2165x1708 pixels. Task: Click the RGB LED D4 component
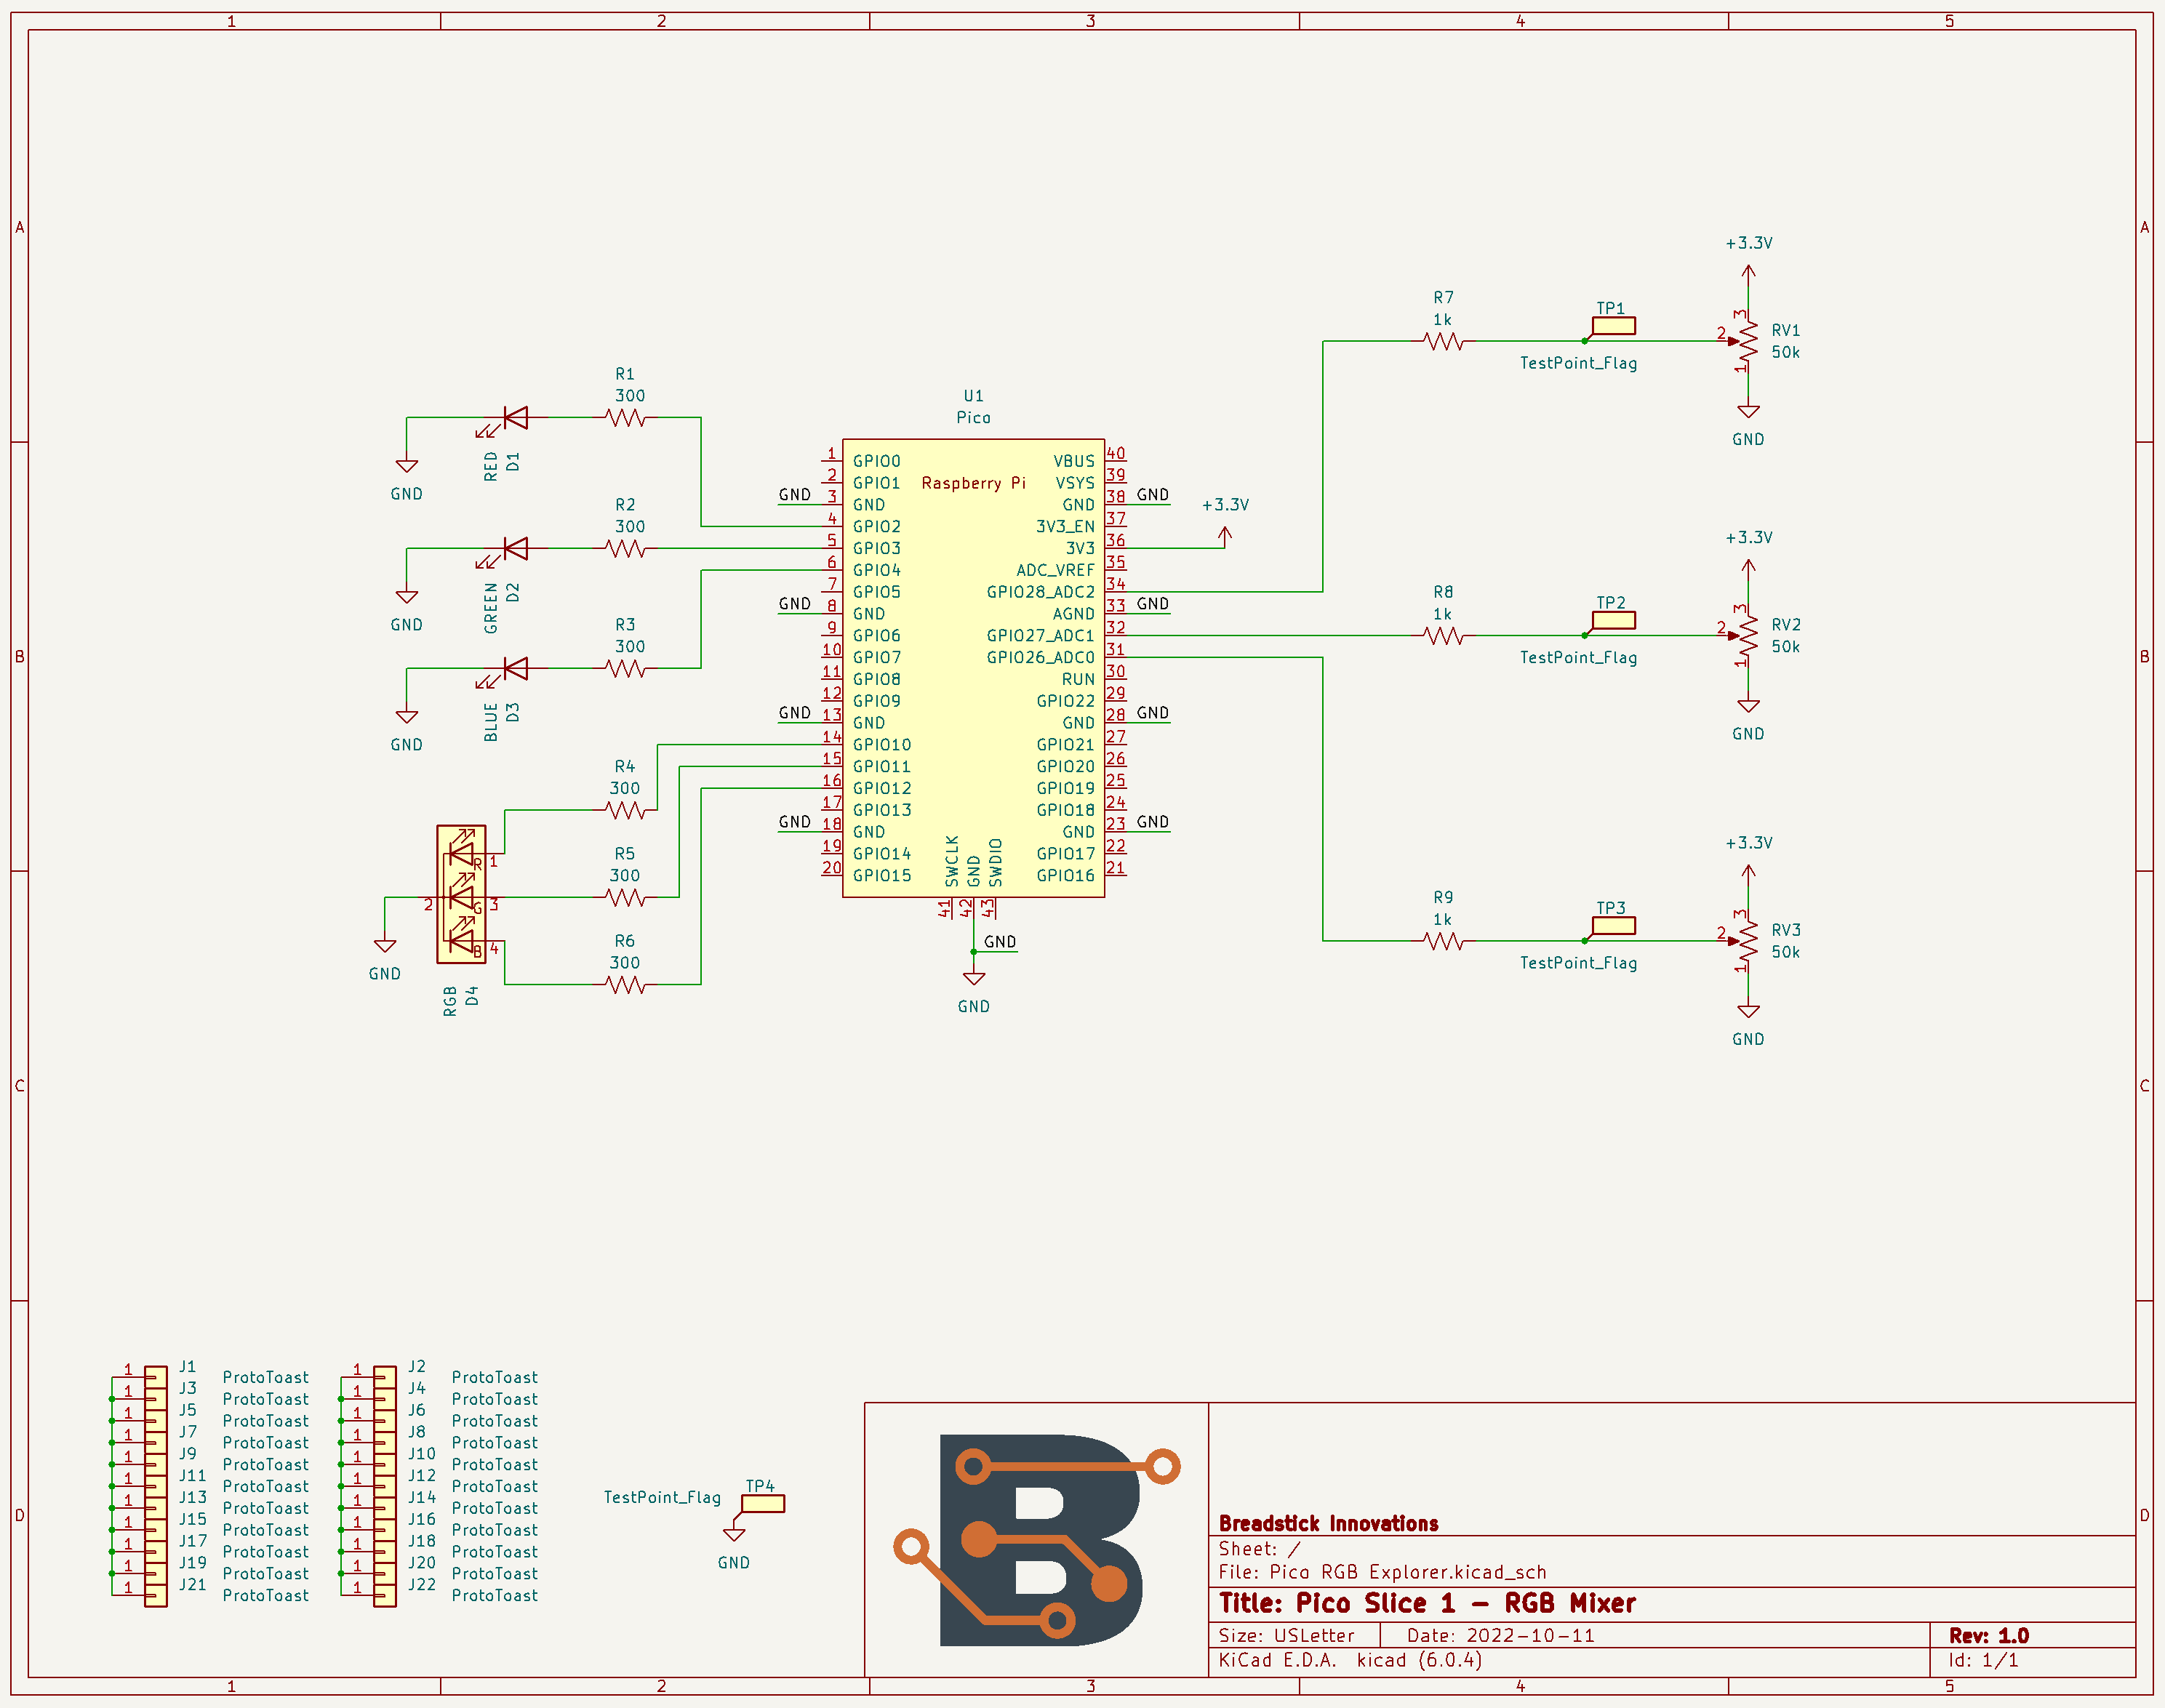click(x=461, y=895)
